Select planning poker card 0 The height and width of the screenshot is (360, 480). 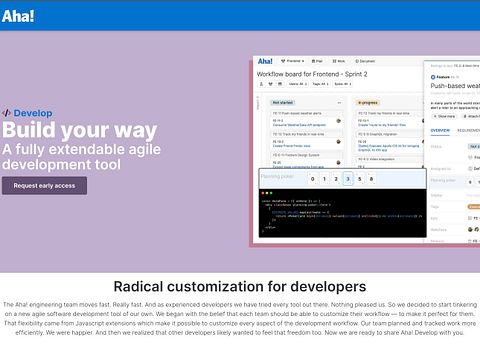pos(312,179)
